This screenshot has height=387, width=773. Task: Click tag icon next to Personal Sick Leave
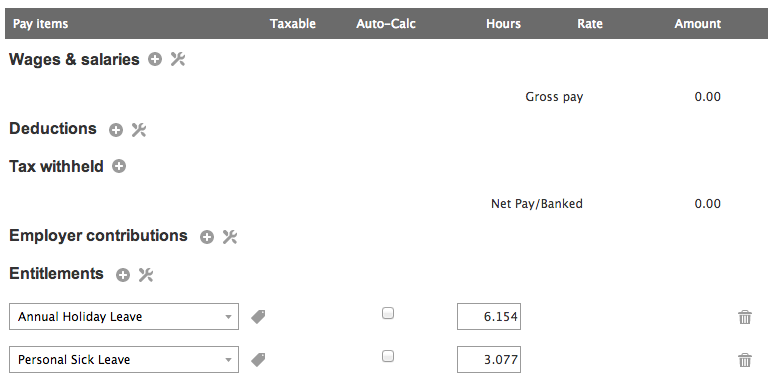coord(258,360)
